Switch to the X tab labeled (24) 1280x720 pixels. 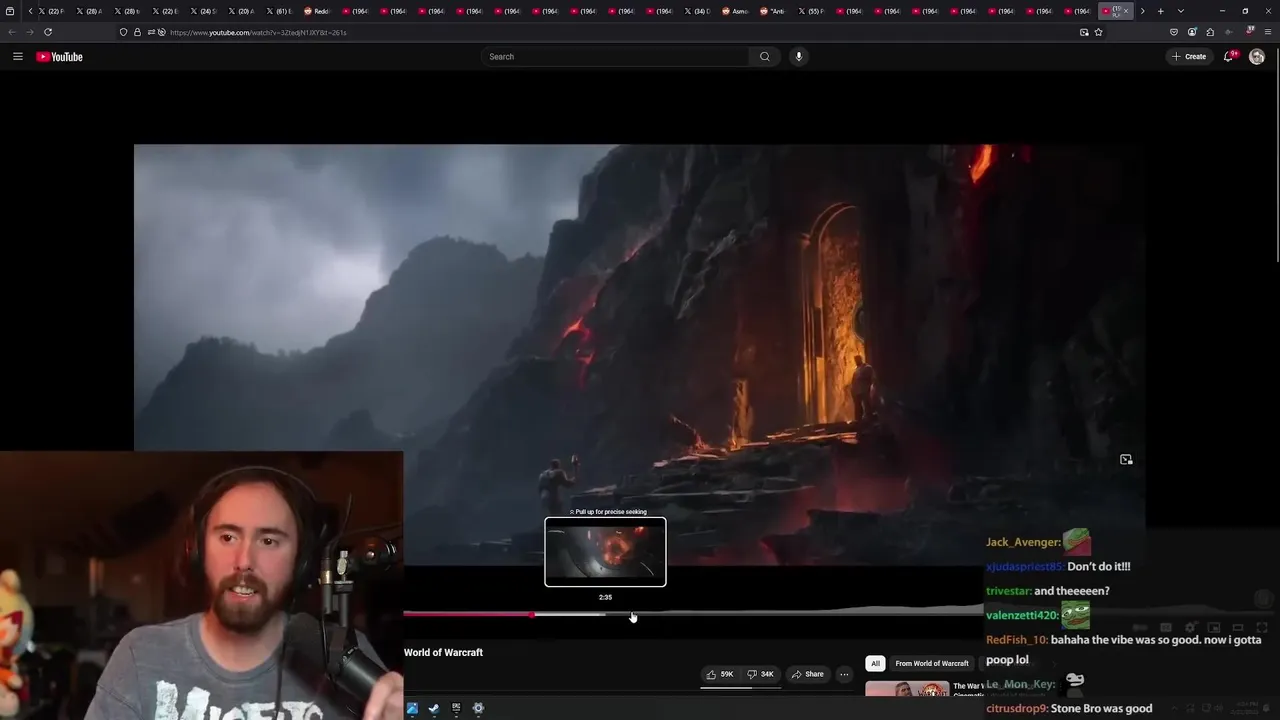pyautogui.click(x=203, y=11)
